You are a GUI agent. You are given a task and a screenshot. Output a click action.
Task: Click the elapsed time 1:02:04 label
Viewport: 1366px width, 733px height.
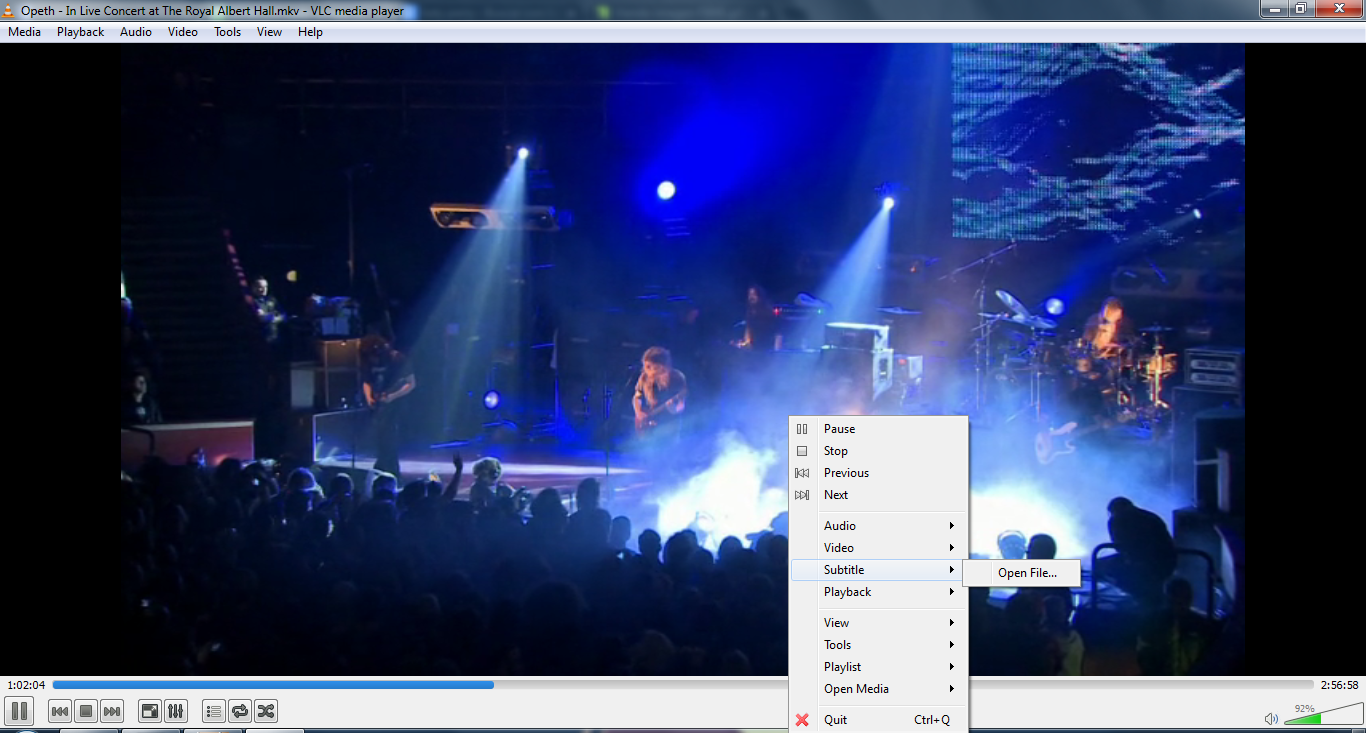coord(26,685)
